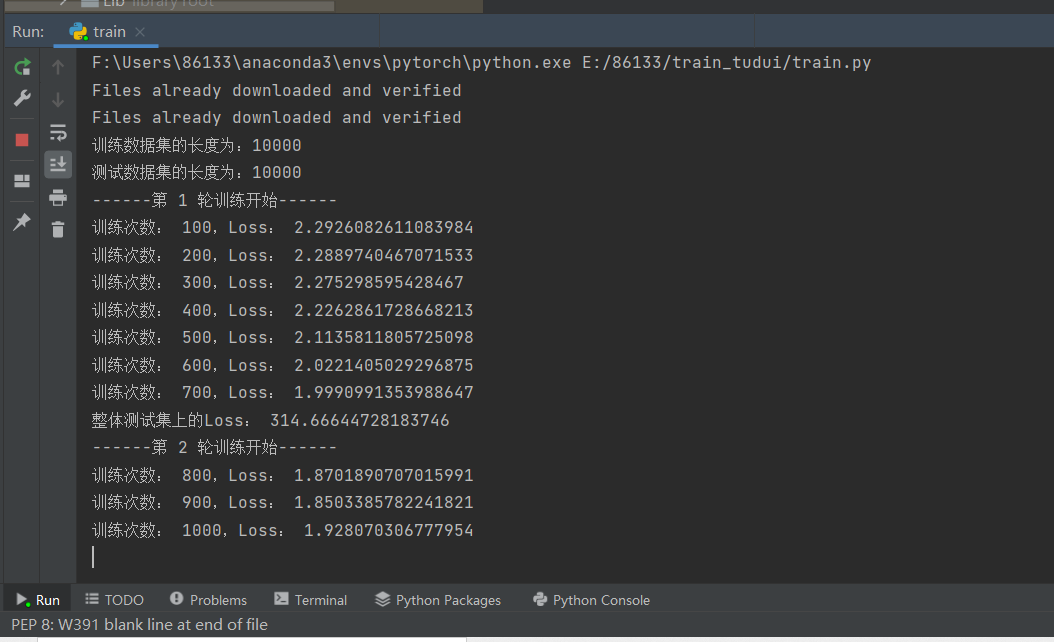The image size is (1054, 642).
Task: Click the line with Loss 2.2926082611083984
Action: pos(282,227)
